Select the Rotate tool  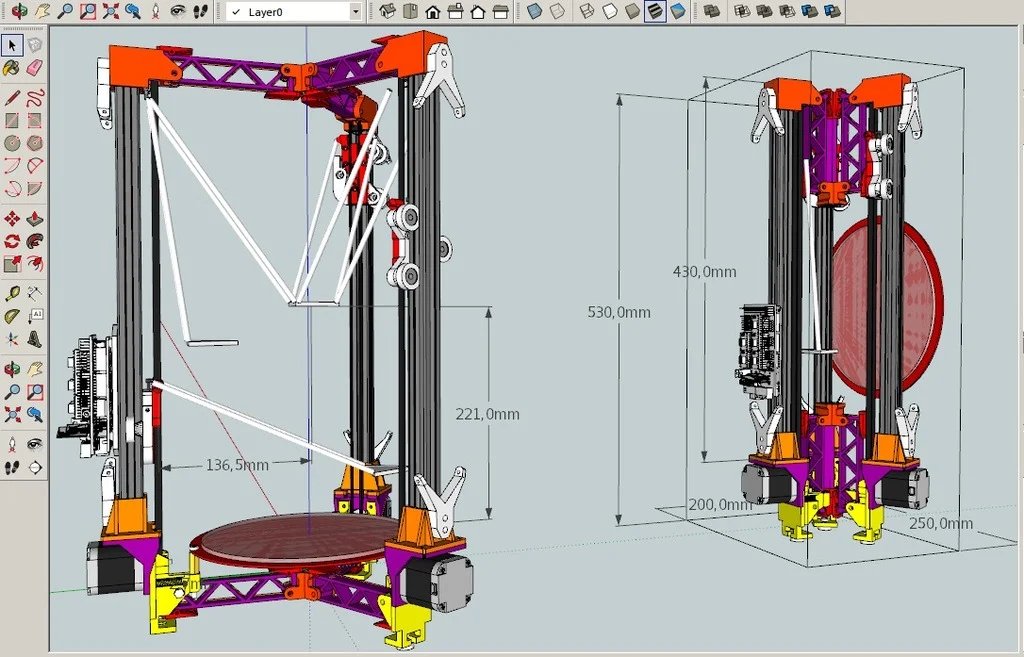[x=11, y=242]
